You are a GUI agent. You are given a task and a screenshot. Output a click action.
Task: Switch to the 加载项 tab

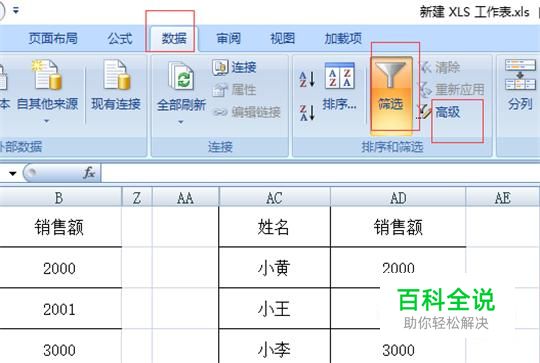coord(343,39)
